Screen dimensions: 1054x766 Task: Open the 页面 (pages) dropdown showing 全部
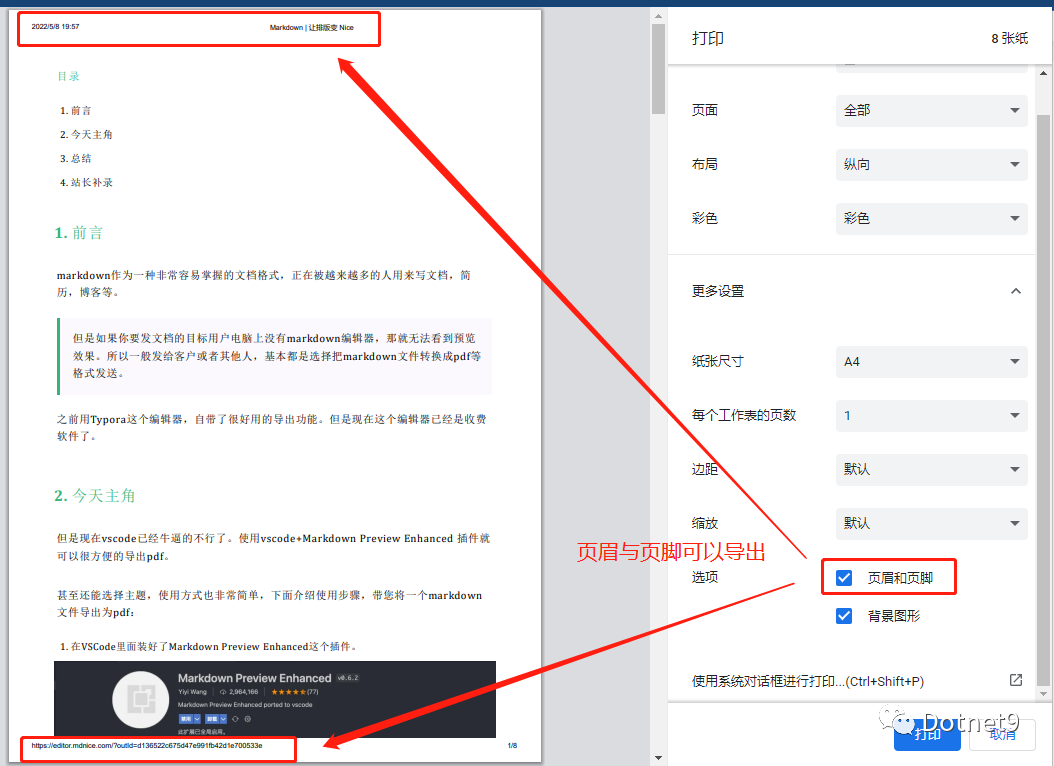pos(932,110)
